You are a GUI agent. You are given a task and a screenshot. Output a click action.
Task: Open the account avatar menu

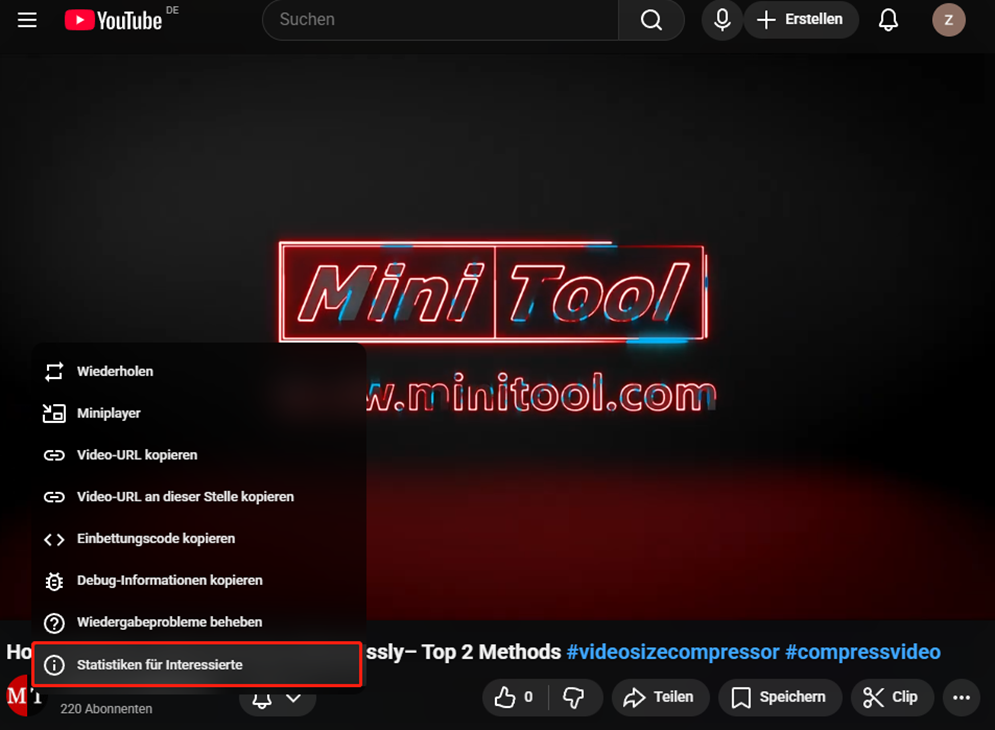948,20
